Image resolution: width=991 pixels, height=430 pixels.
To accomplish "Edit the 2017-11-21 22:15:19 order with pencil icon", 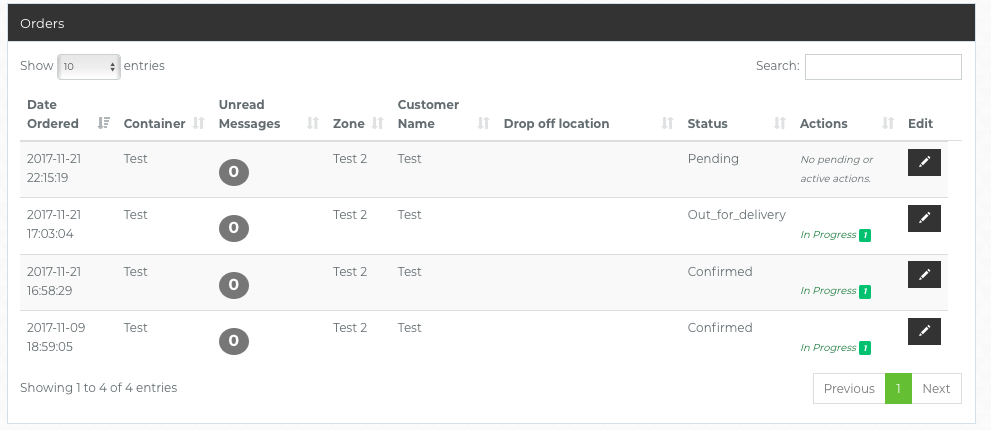I will (x=924, y=162).
